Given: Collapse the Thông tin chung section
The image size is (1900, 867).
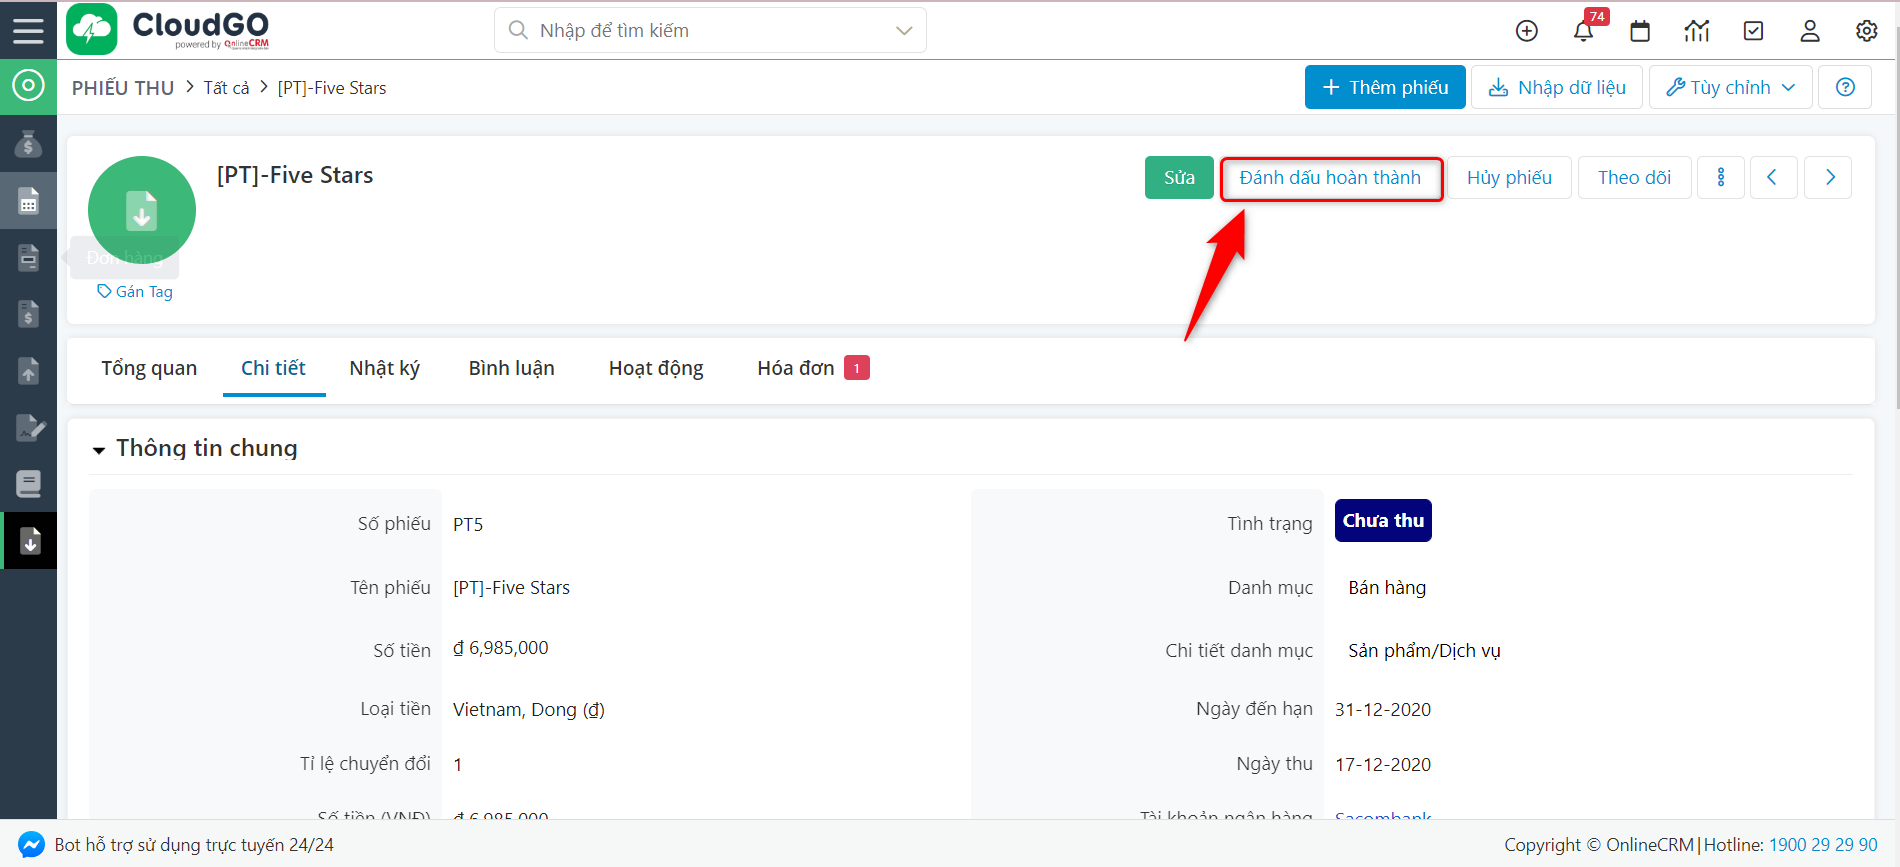Looking at the screenshot, I should click(99, 450).
